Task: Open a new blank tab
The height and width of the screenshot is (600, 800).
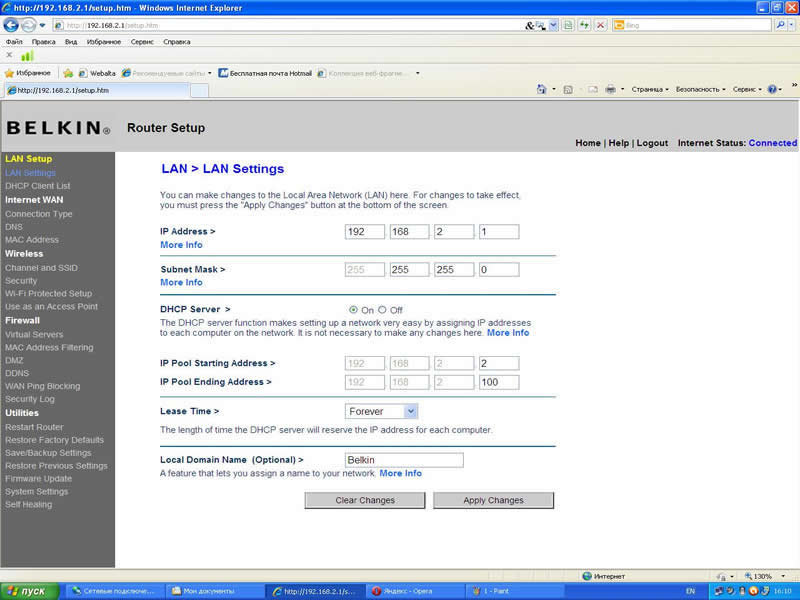Action: [199, 91]
